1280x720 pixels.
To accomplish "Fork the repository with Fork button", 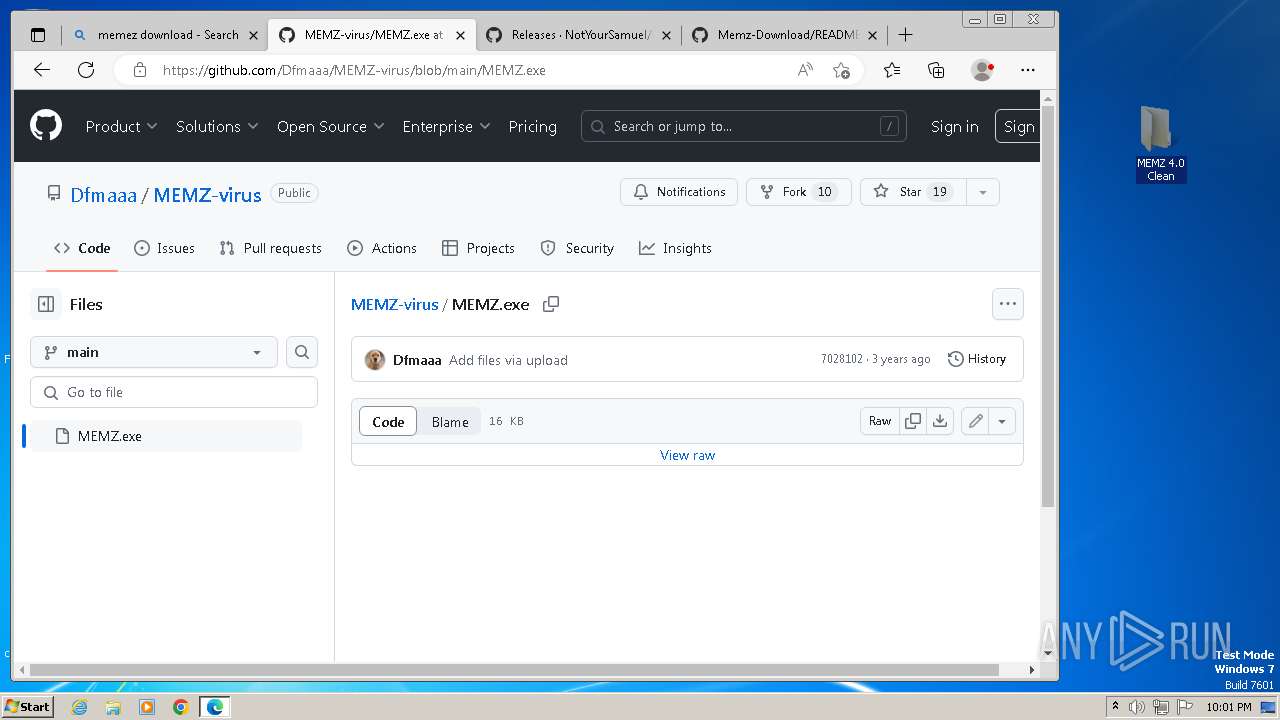I will (x=798, y=192).
